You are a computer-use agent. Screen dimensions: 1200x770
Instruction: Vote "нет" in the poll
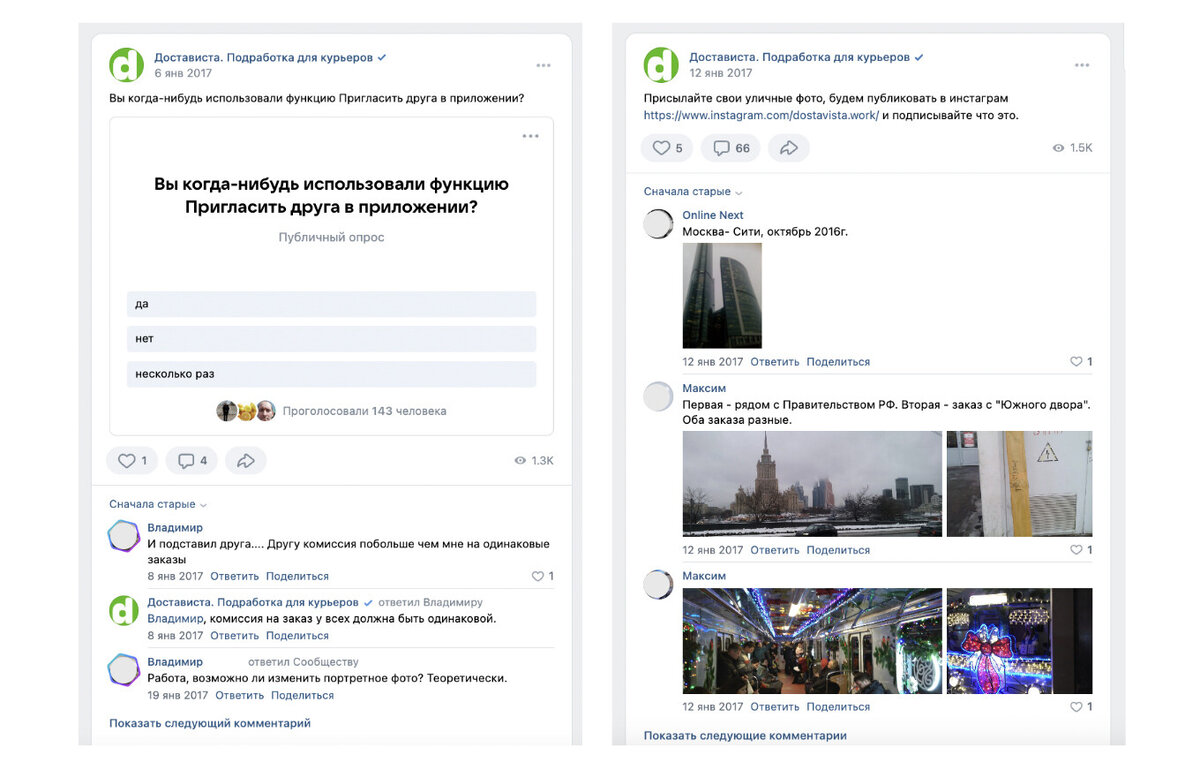(x=331, y=338)
